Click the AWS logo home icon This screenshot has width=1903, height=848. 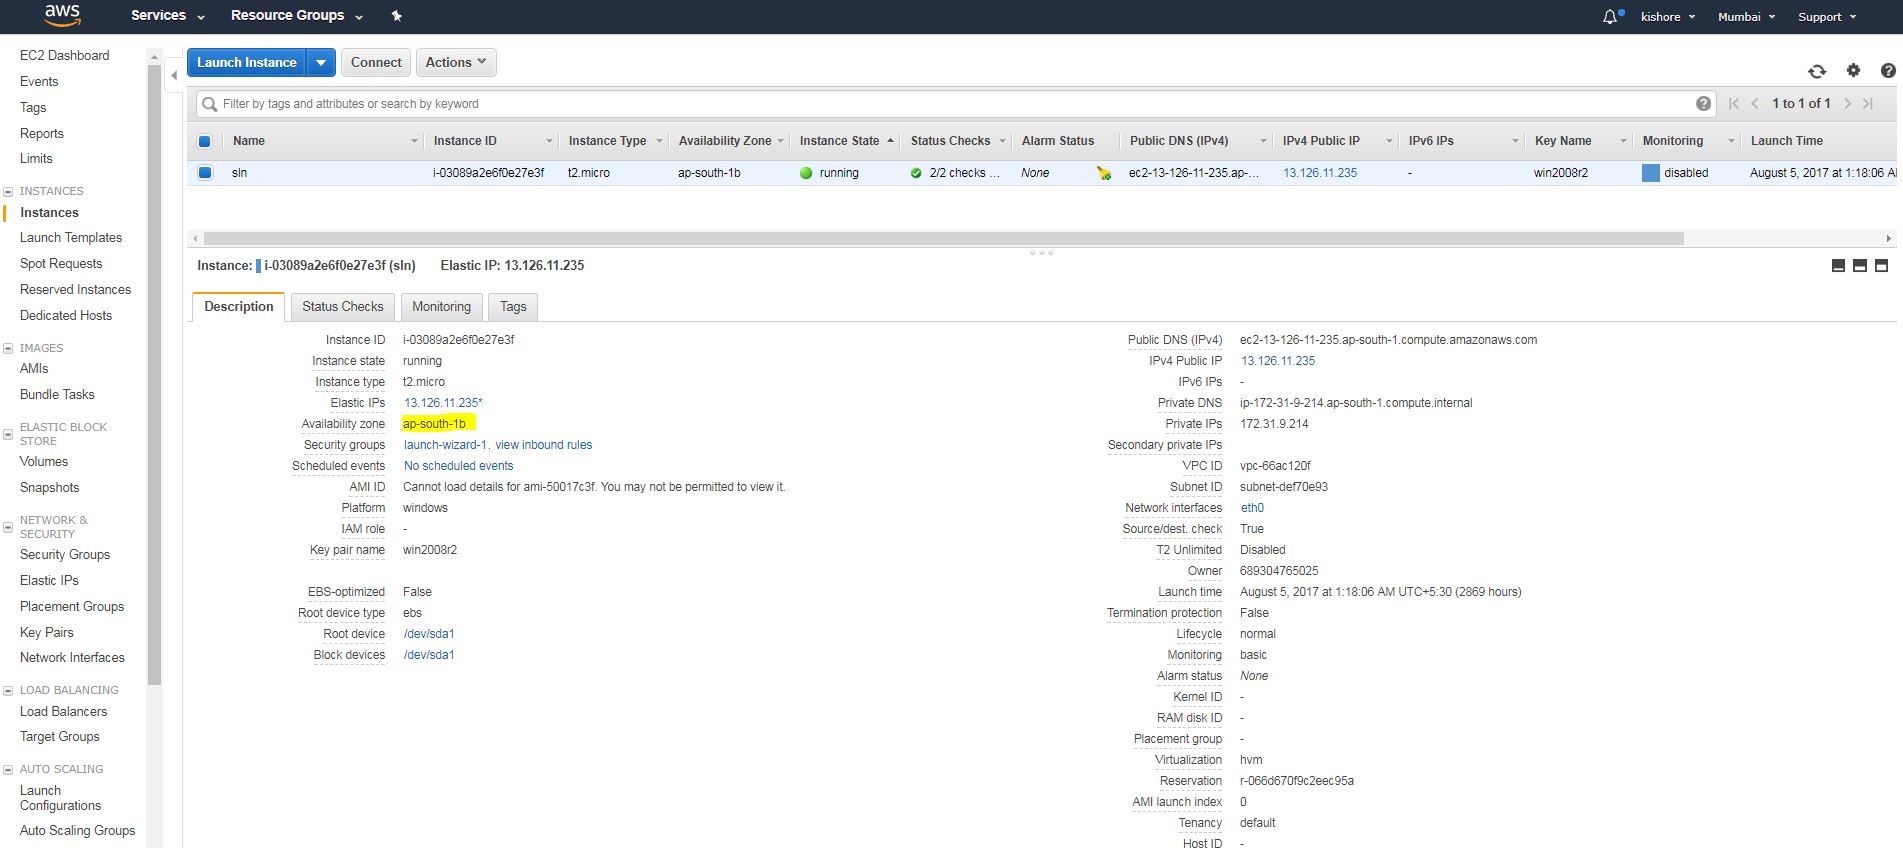62,15
